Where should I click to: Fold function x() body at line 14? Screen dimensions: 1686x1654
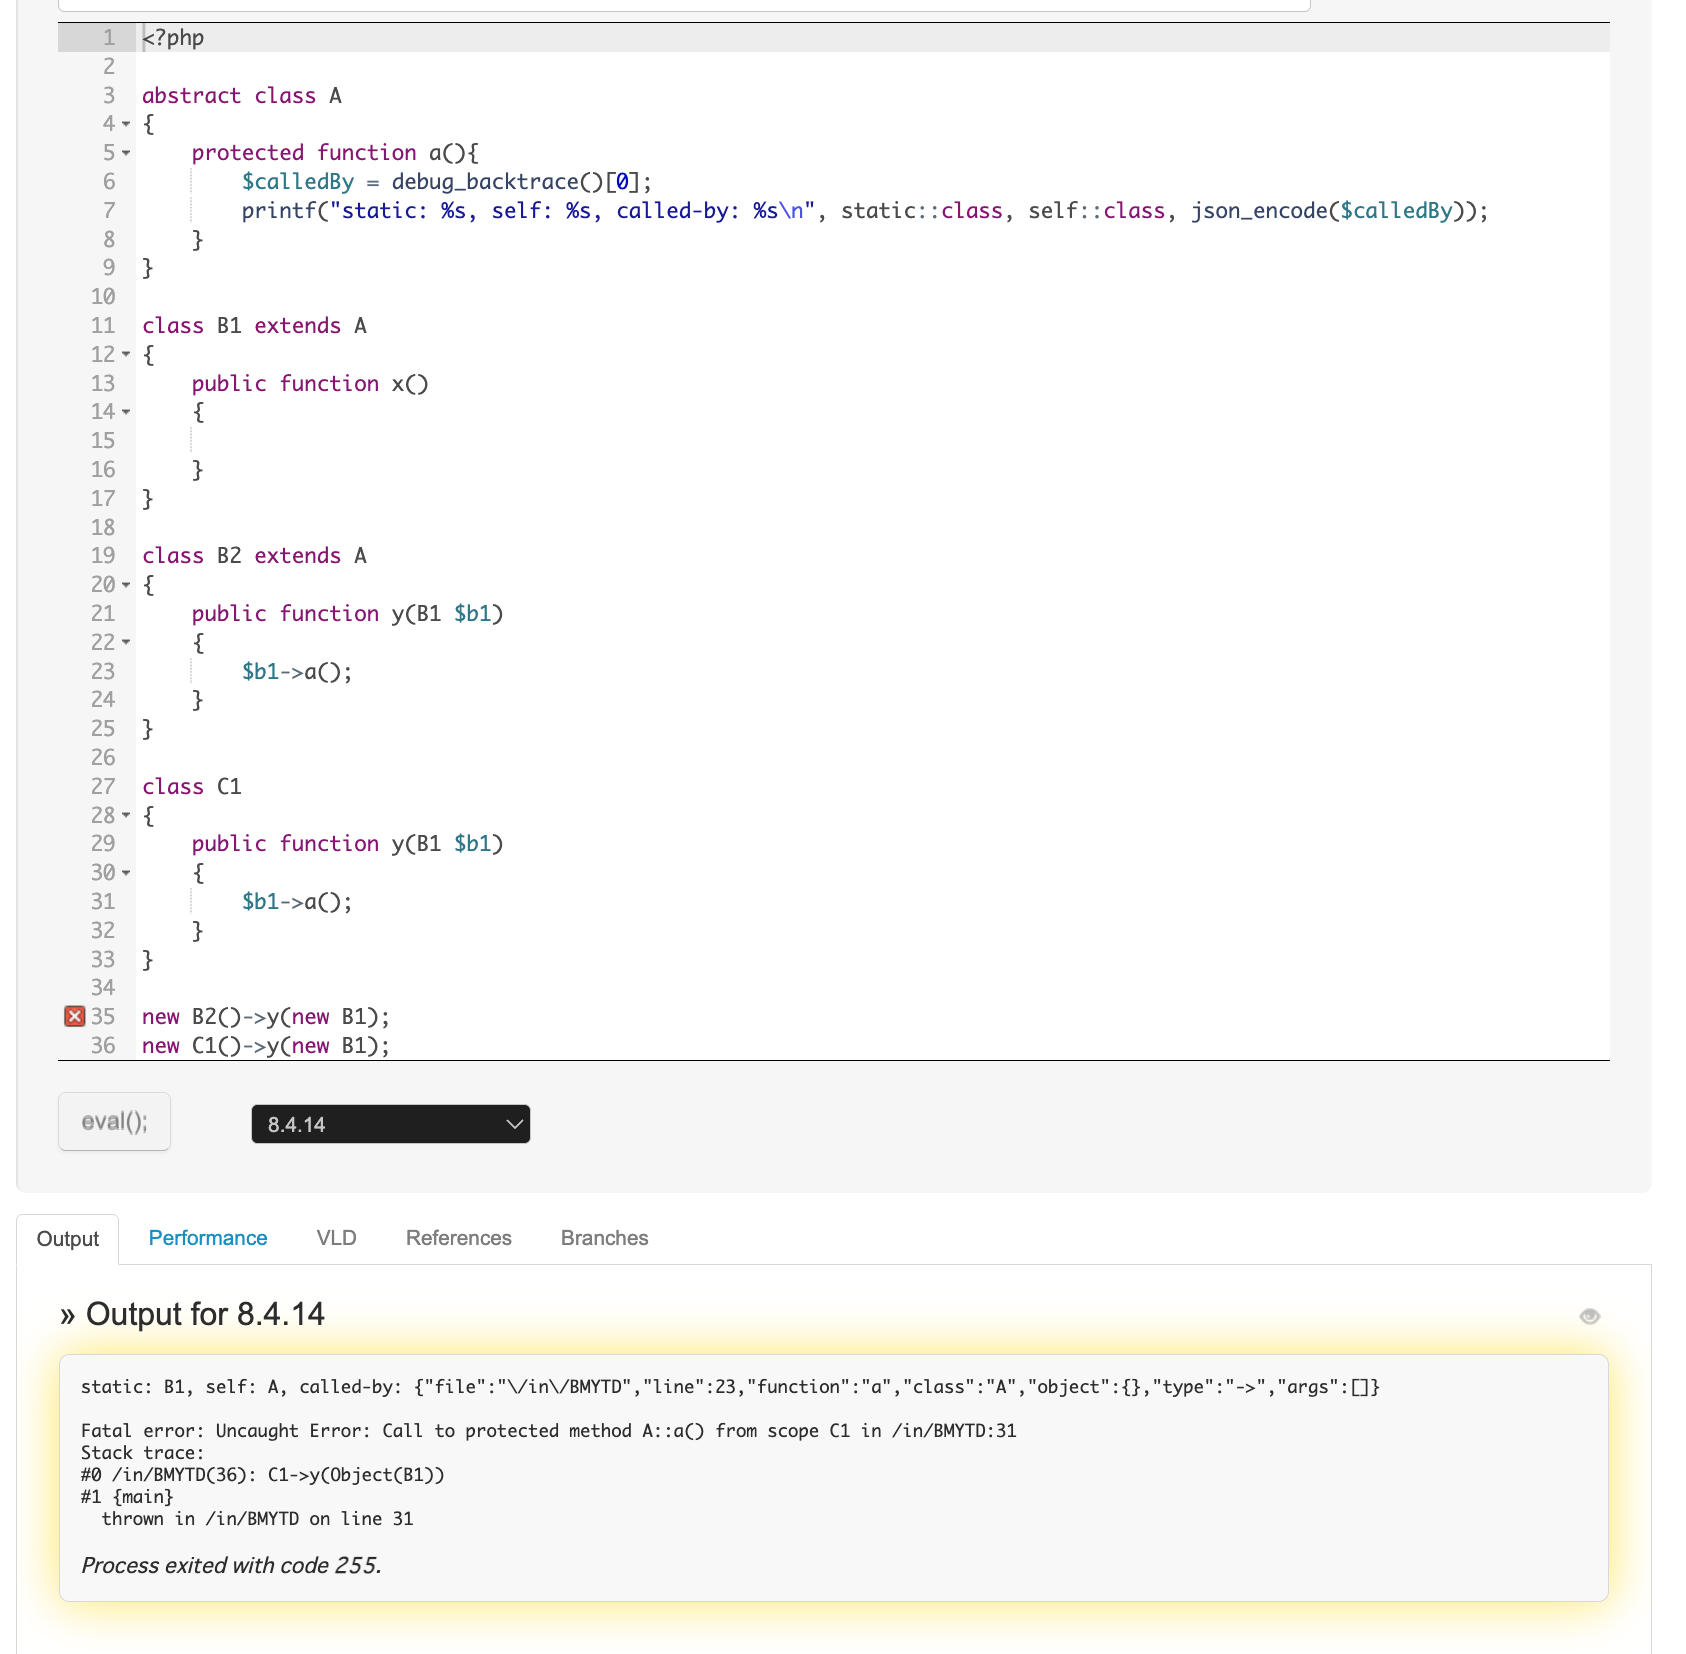coord(126,412)
